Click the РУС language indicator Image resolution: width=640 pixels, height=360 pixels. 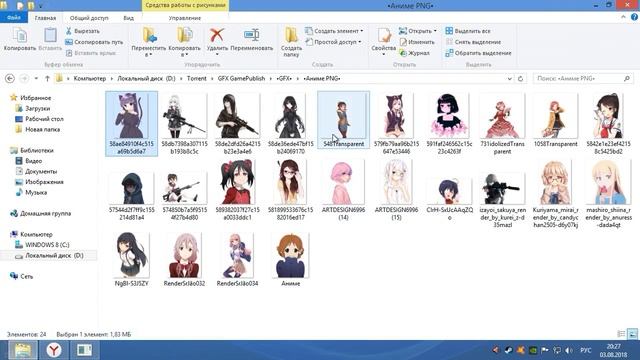[x=586, y=351]
